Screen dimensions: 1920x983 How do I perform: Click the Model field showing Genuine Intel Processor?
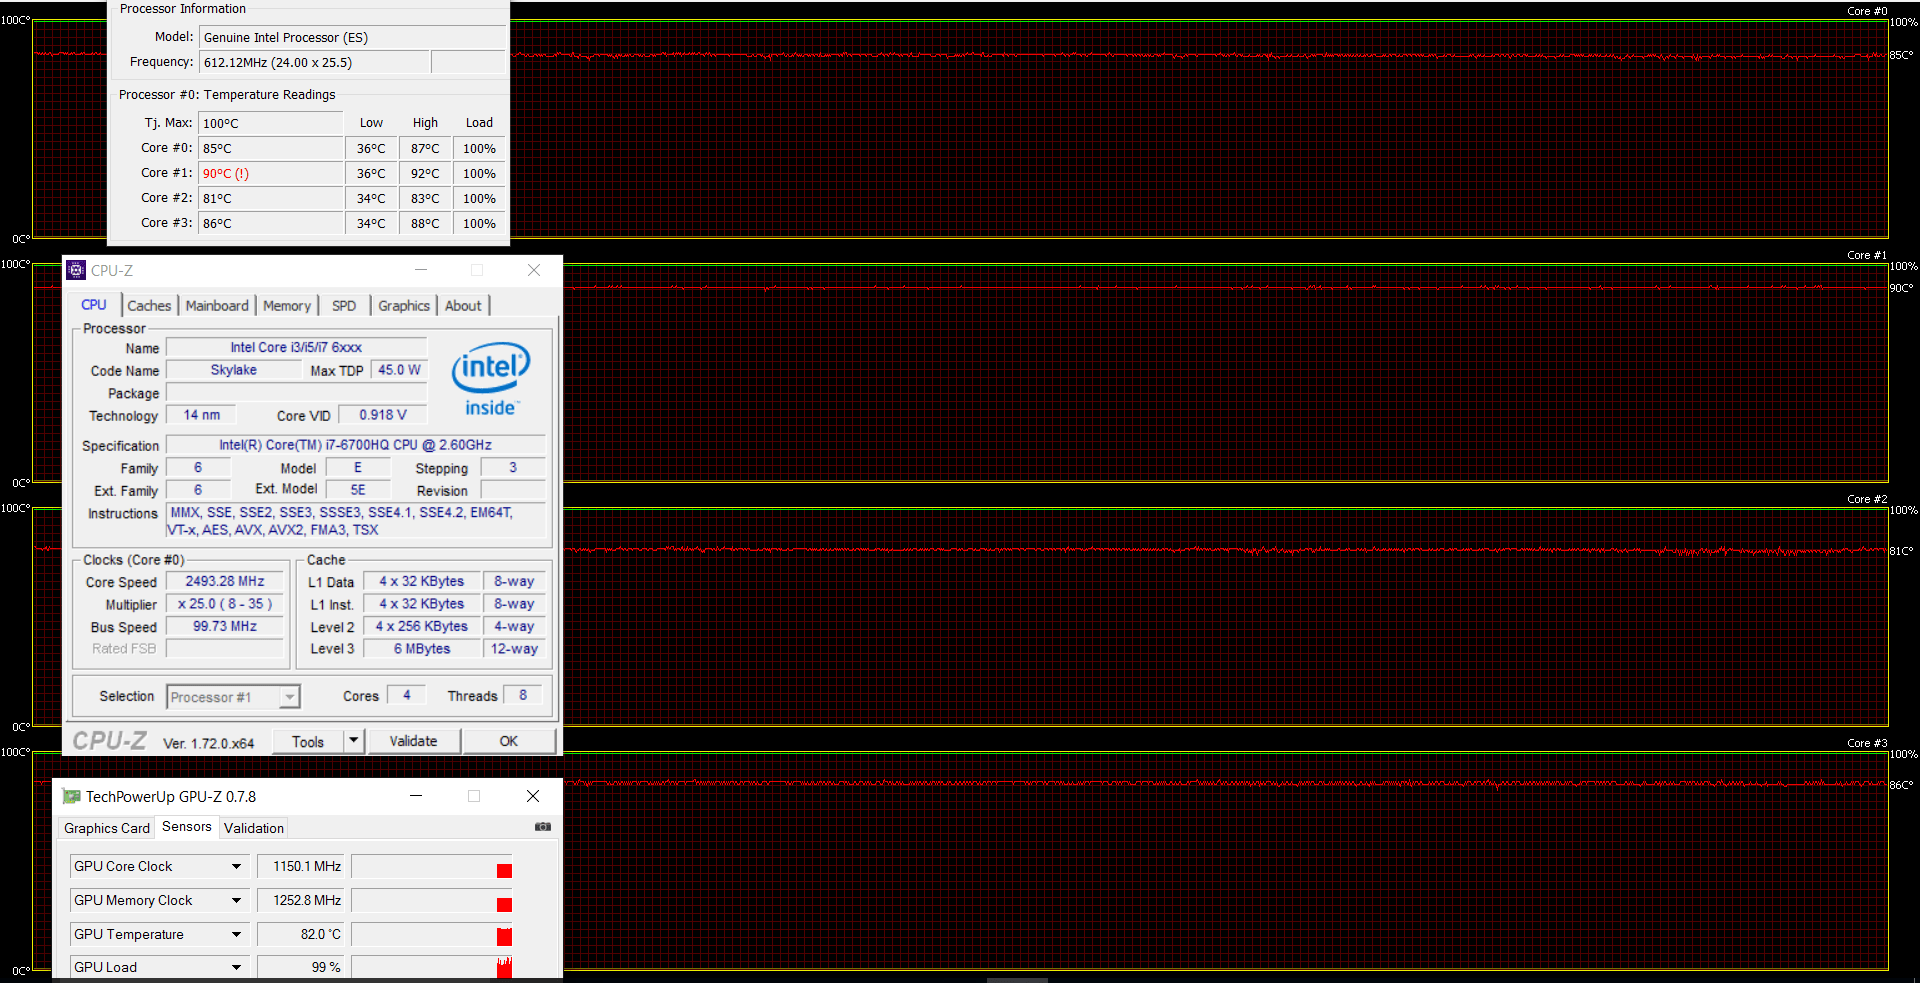[352, 37]
